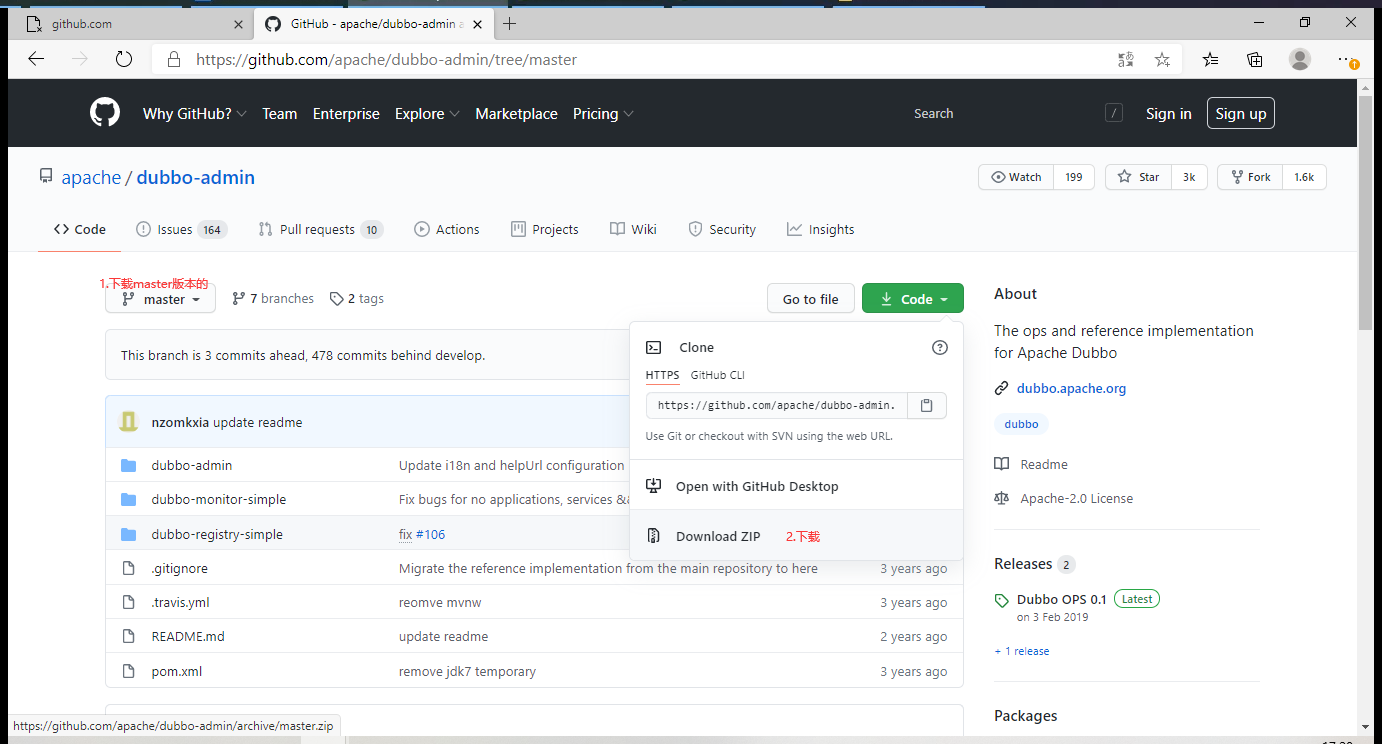Go back using browser back arrow

36,59
